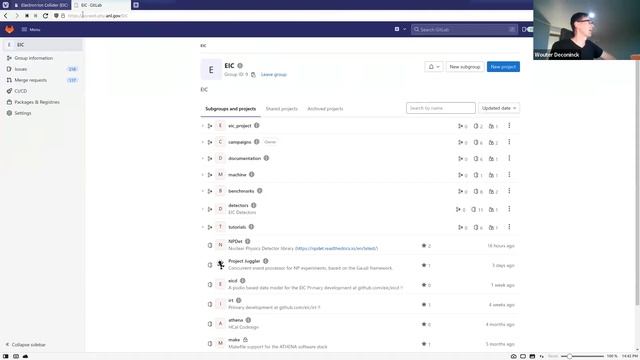Click the NPDet star icon
Viewport: 640px width, 360px height.
424,246
